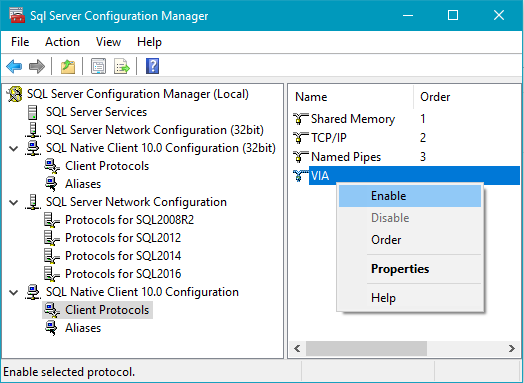524x383 pixels.
Task: Maximize the Configuration Manager window
Action: click(453, 15)
